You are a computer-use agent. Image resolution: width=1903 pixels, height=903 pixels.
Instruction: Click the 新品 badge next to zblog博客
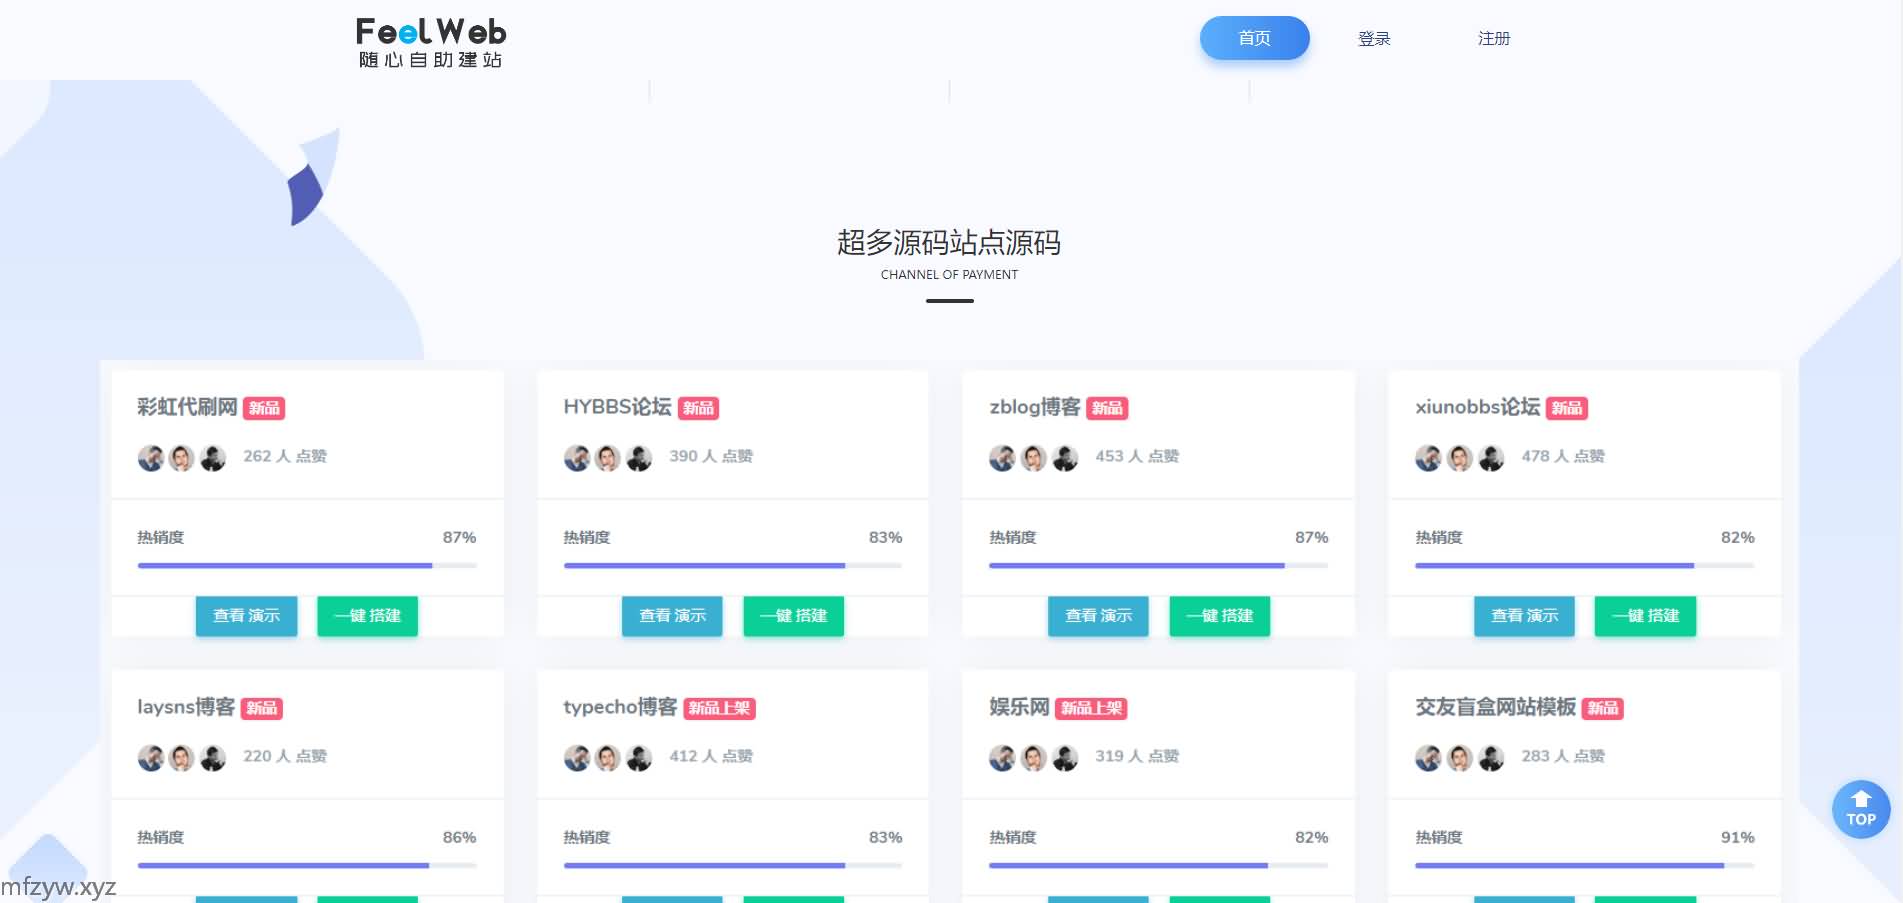click(1107, 408)
